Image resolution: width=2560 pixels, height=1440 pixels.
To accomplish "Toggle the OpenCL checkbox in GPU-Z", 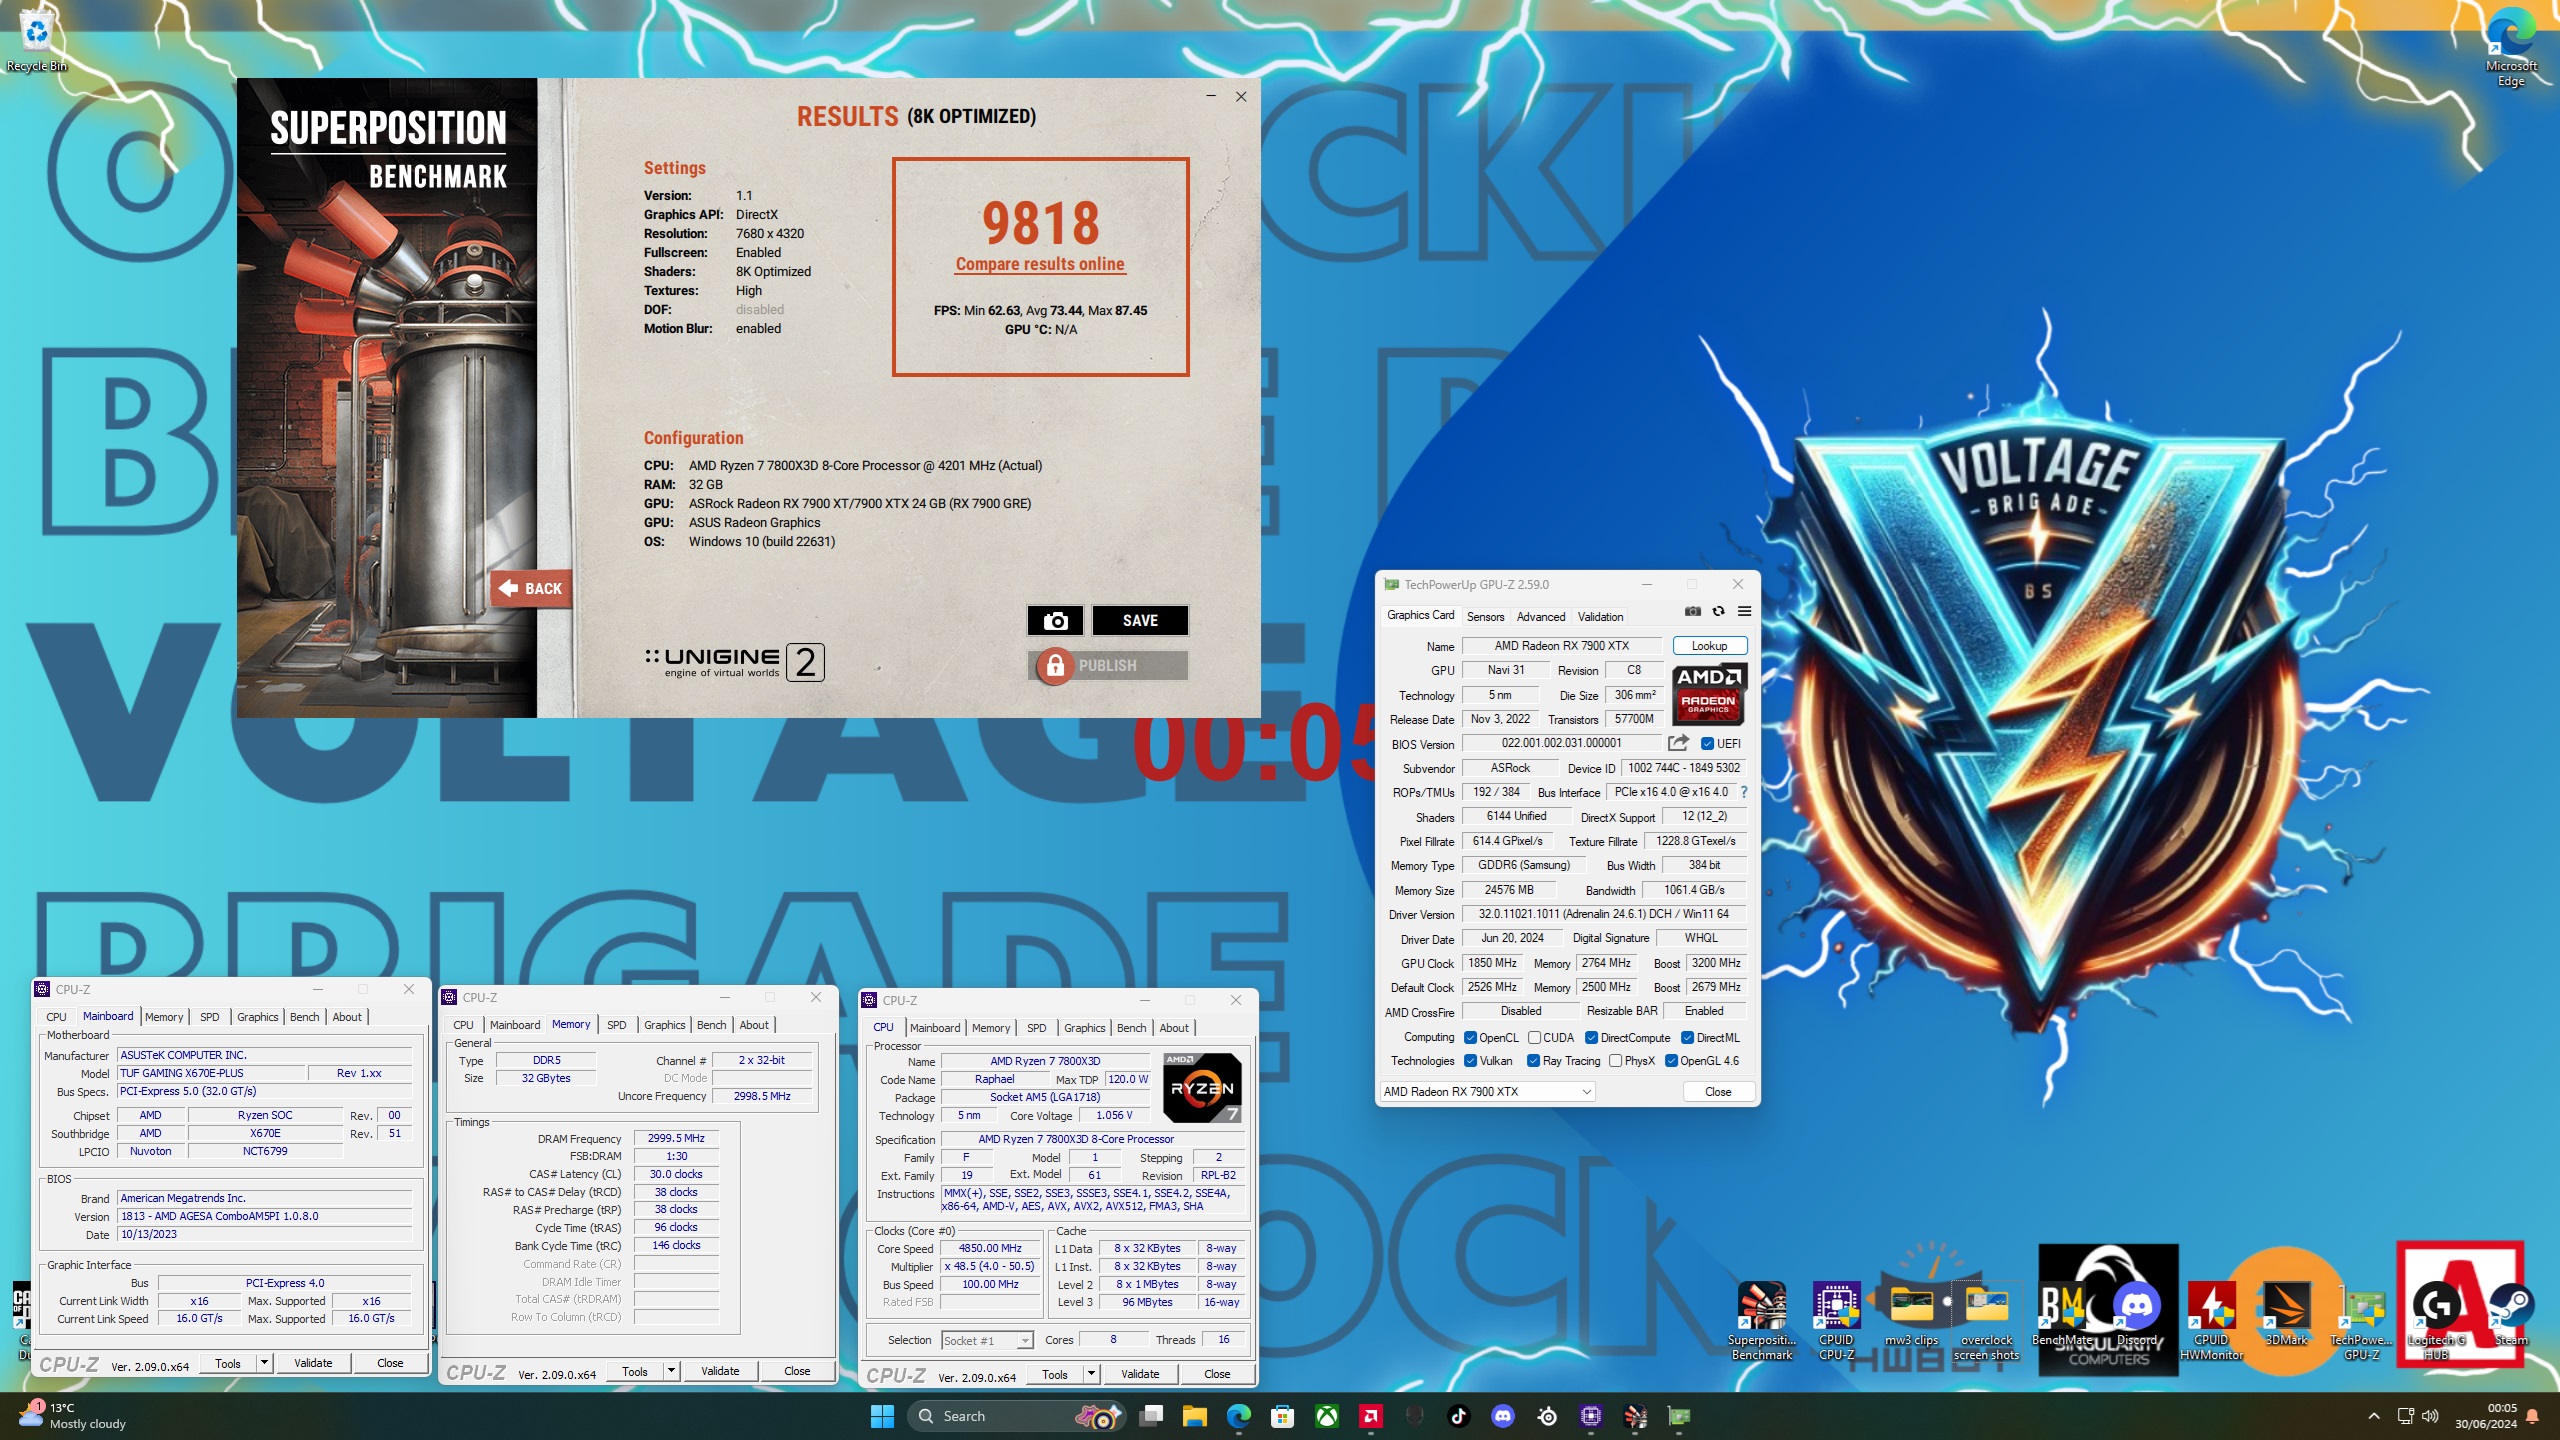I will click(1470, 1037).
